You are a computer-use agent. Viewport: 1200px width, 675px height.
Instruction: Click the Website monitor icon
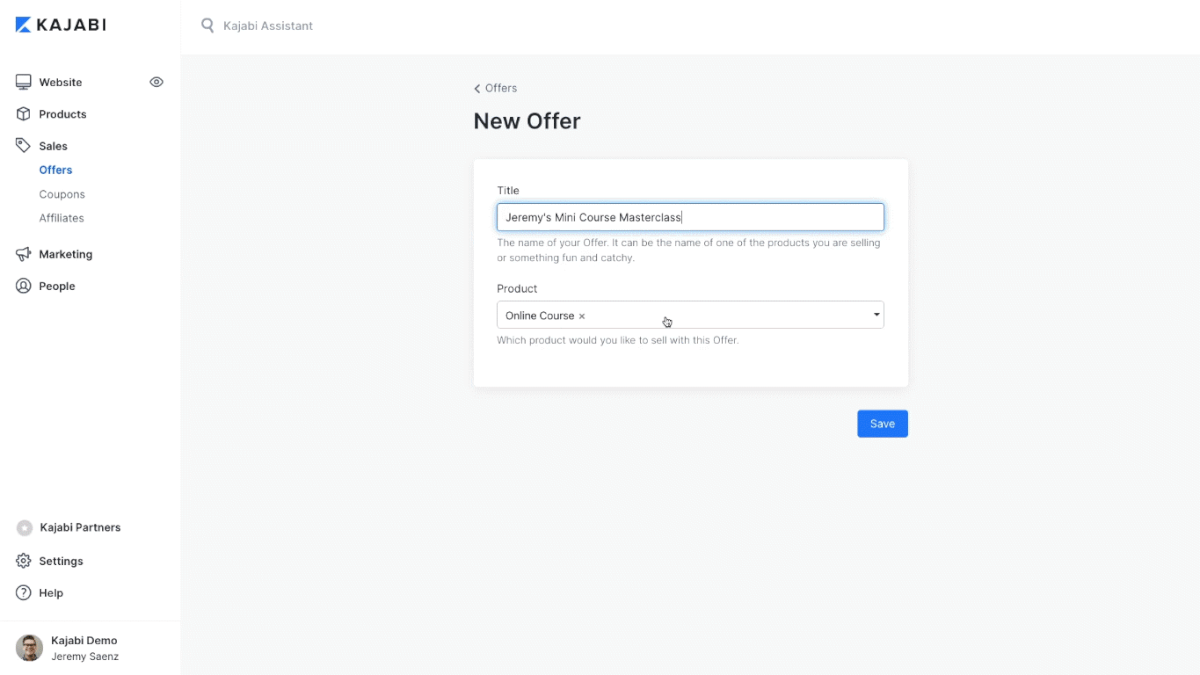click(24, 82)
